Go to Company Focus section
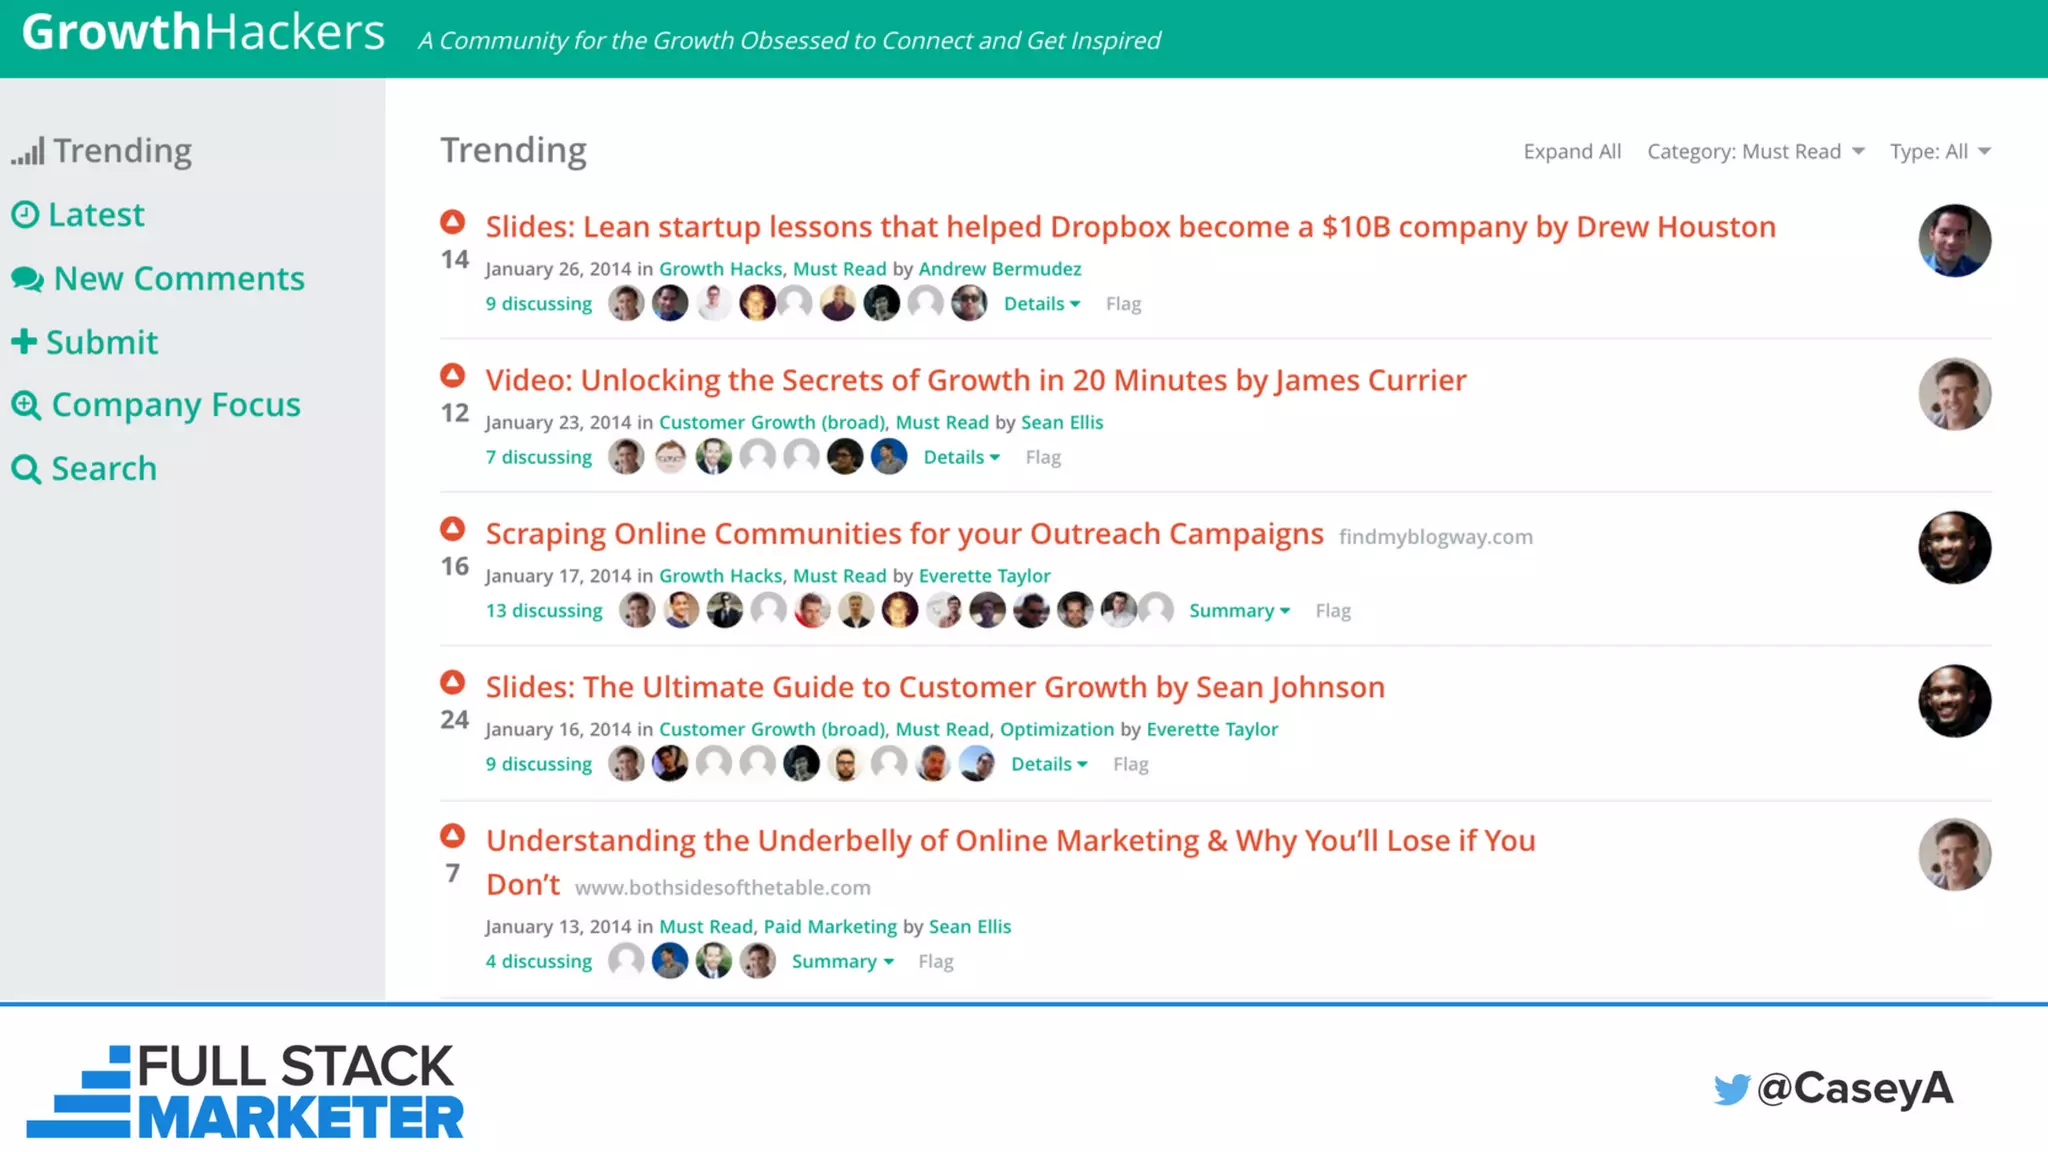This screenshot has width=2048, height=1152. [175, 405]
